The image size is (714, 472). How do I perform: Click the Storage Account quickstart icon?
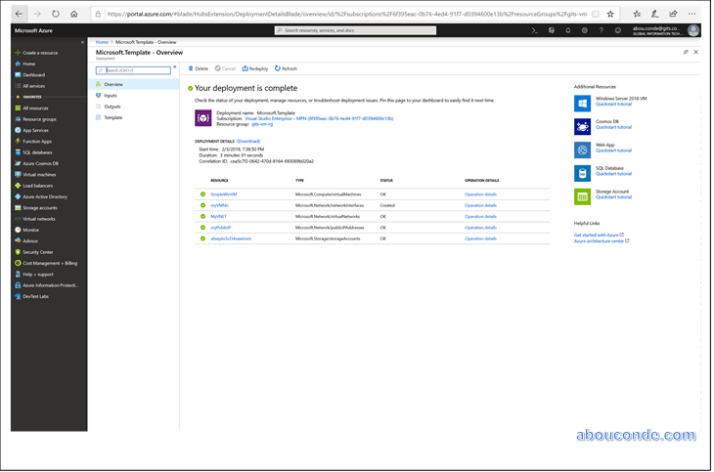(582, 197)
